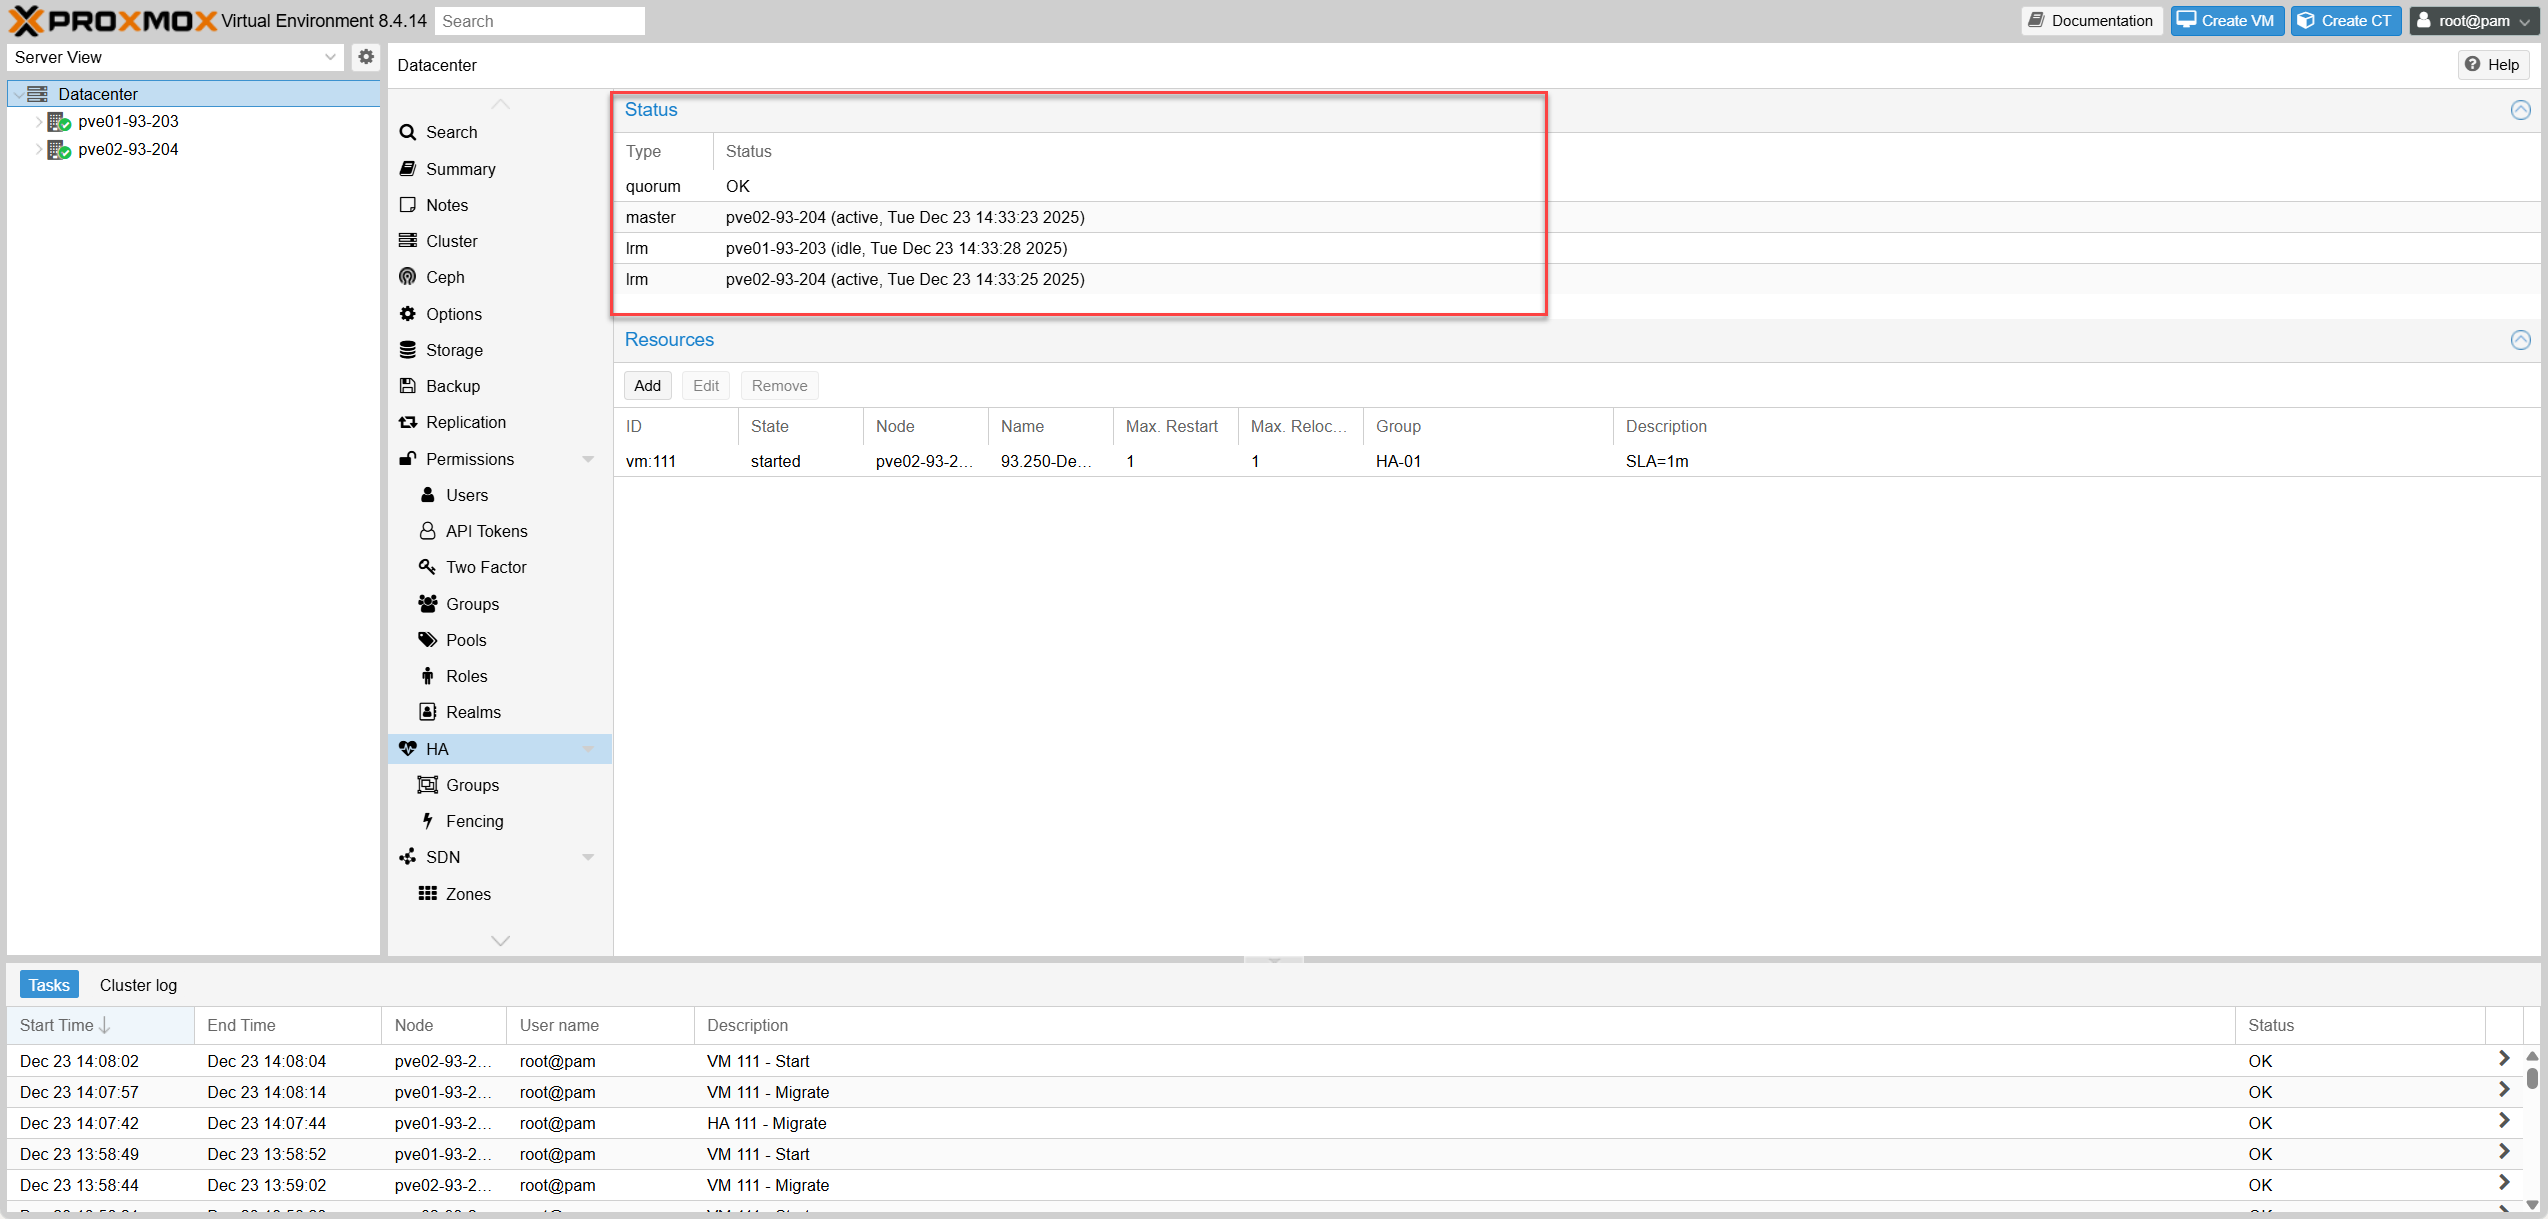Collapse the Permissions submenu
2548x1219 pixels.
[x=588, y=459]
